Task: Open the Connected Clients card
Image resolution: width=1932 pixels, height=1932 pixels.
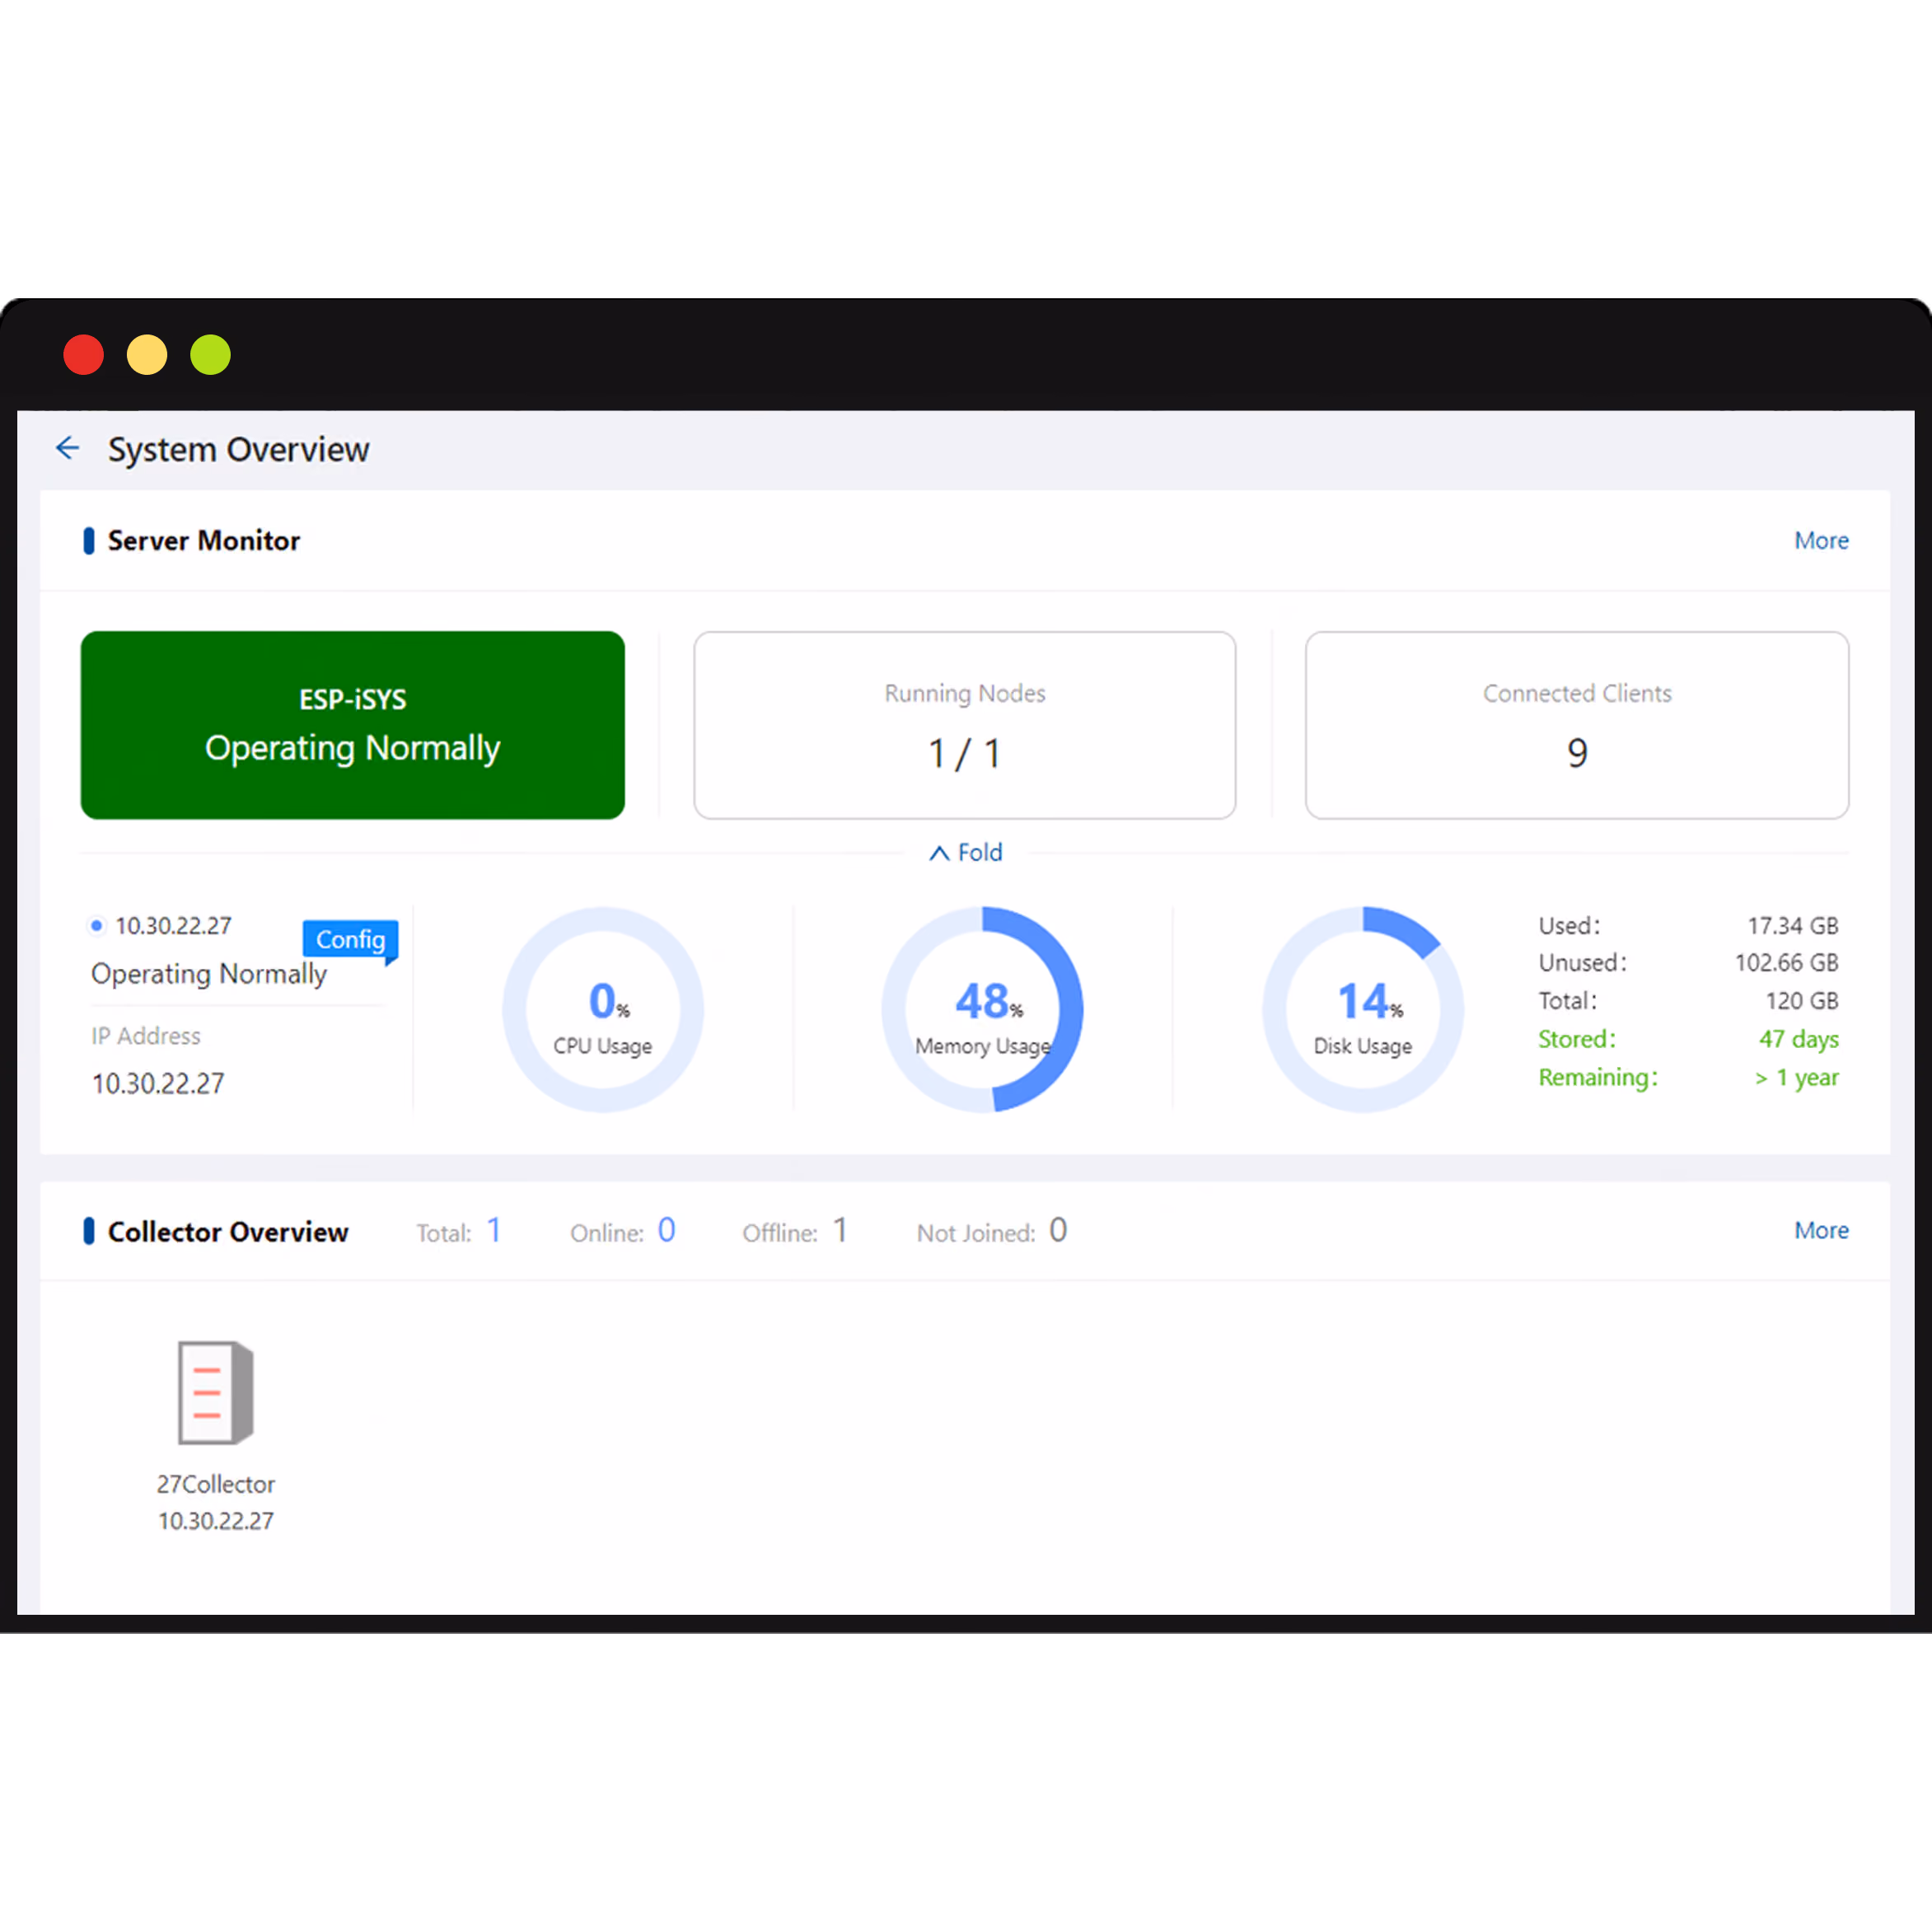Action: pos(1577,725)
